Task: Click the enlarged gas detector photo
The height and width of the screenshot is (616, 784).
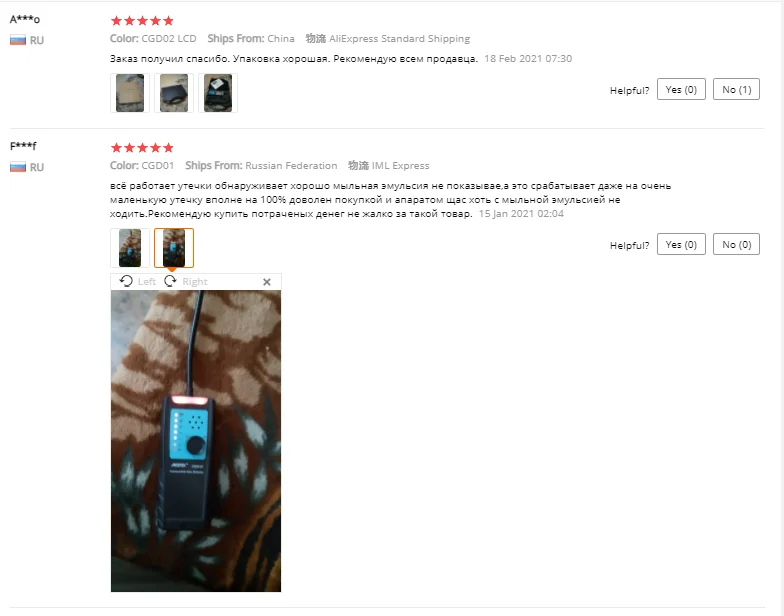Action: pyautogui.click(x=196, y=441)
